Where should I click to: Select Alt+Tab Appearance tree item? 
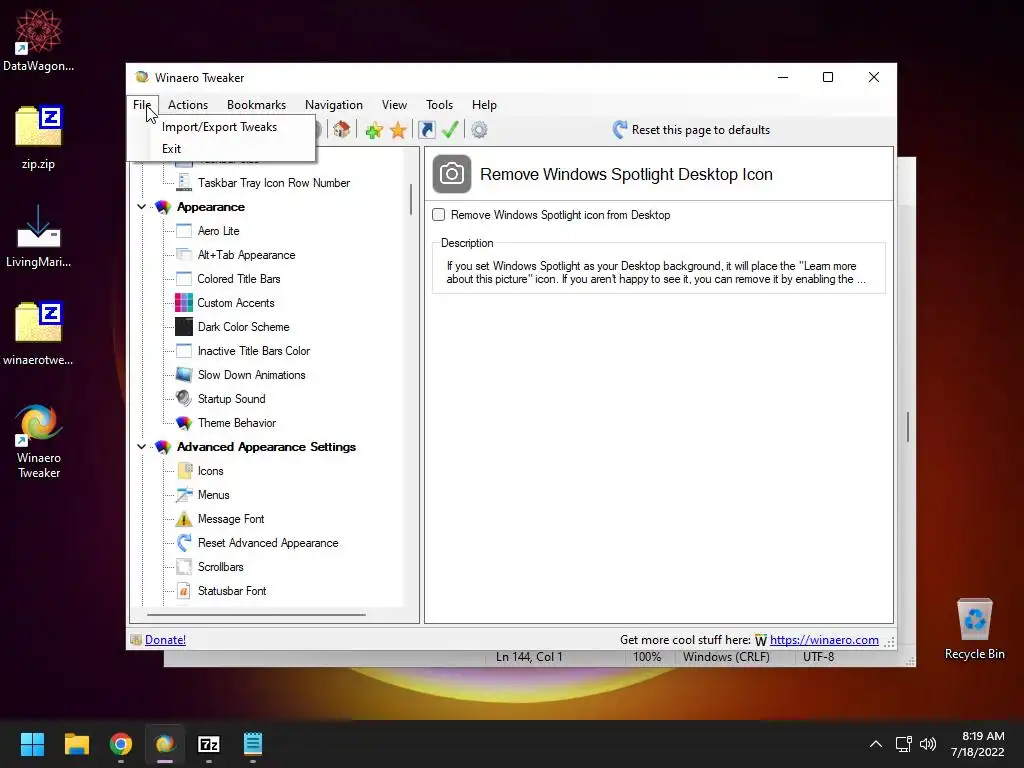coord(246,255)
